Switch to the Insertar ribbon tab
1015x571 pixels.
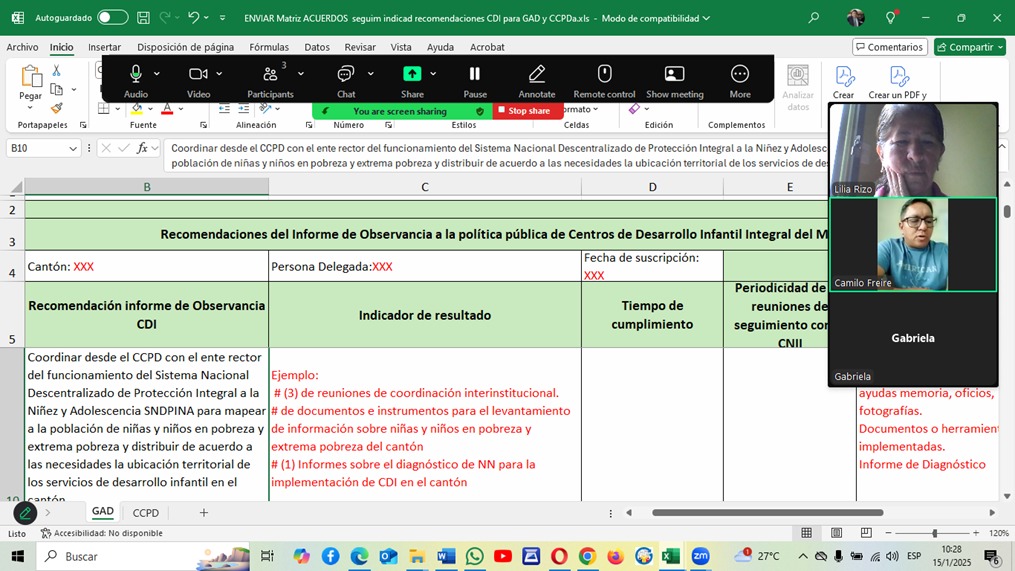(104, 47)
